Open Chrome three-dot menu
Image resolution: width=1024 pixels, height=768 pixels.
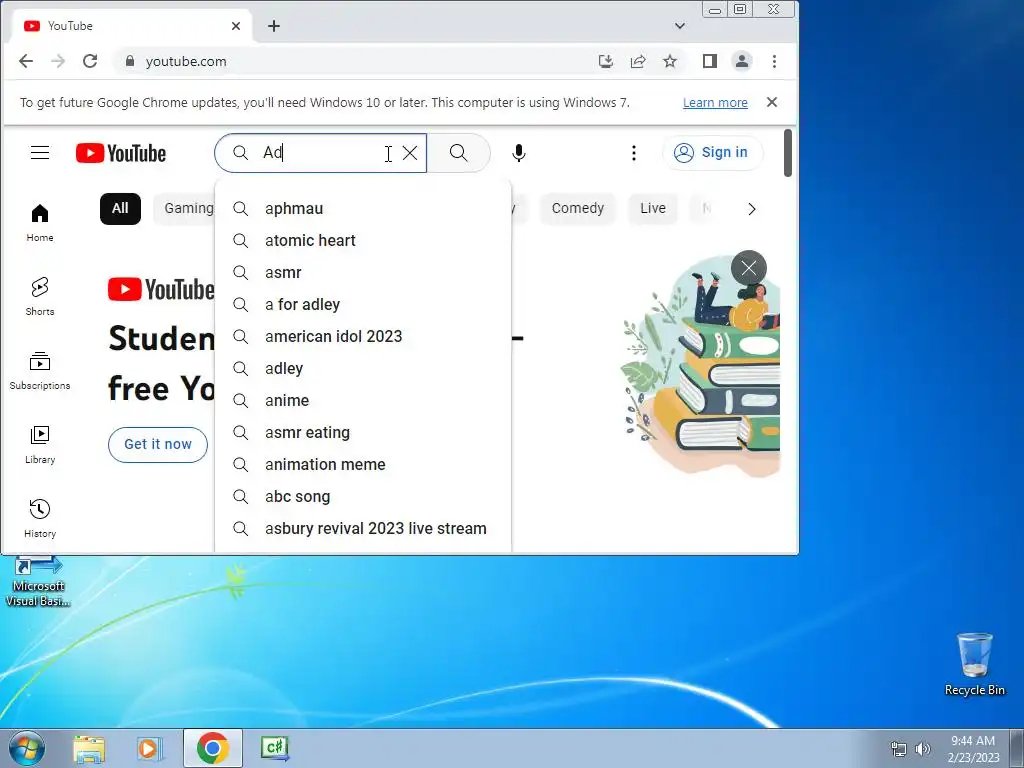click(775, 61)
